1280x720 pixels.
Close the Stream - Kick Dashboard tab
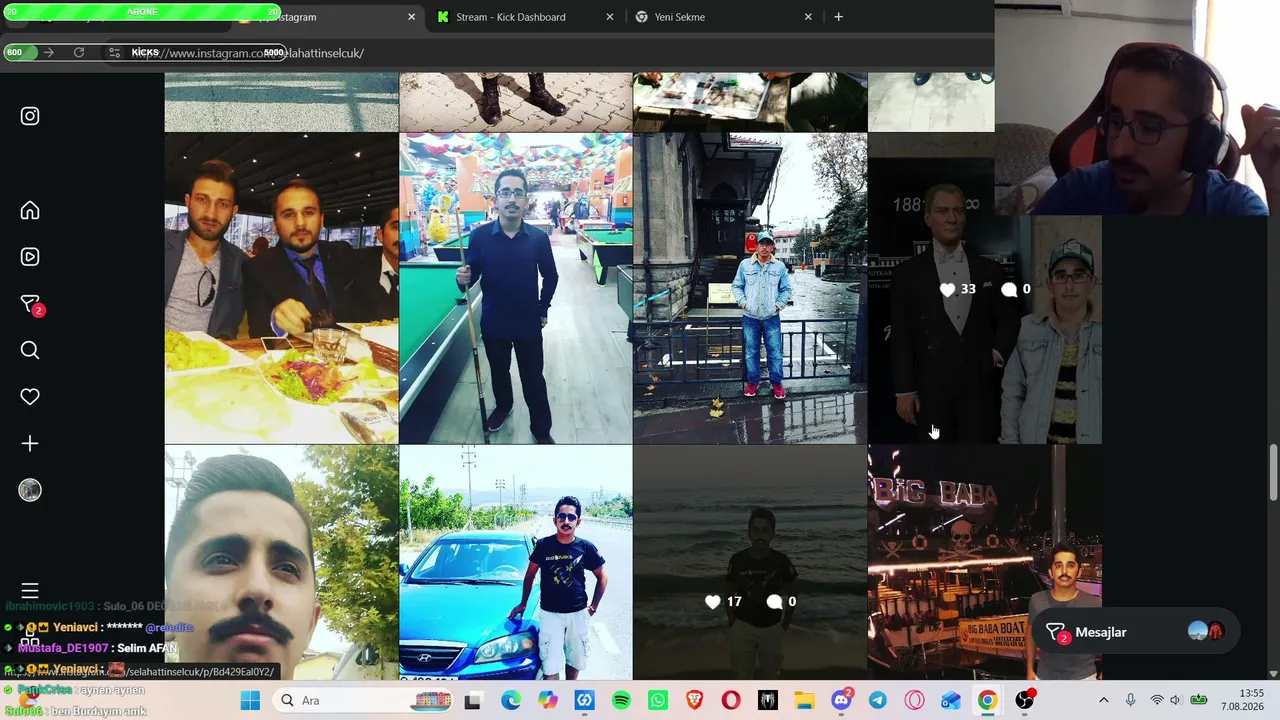click(610, 17)
